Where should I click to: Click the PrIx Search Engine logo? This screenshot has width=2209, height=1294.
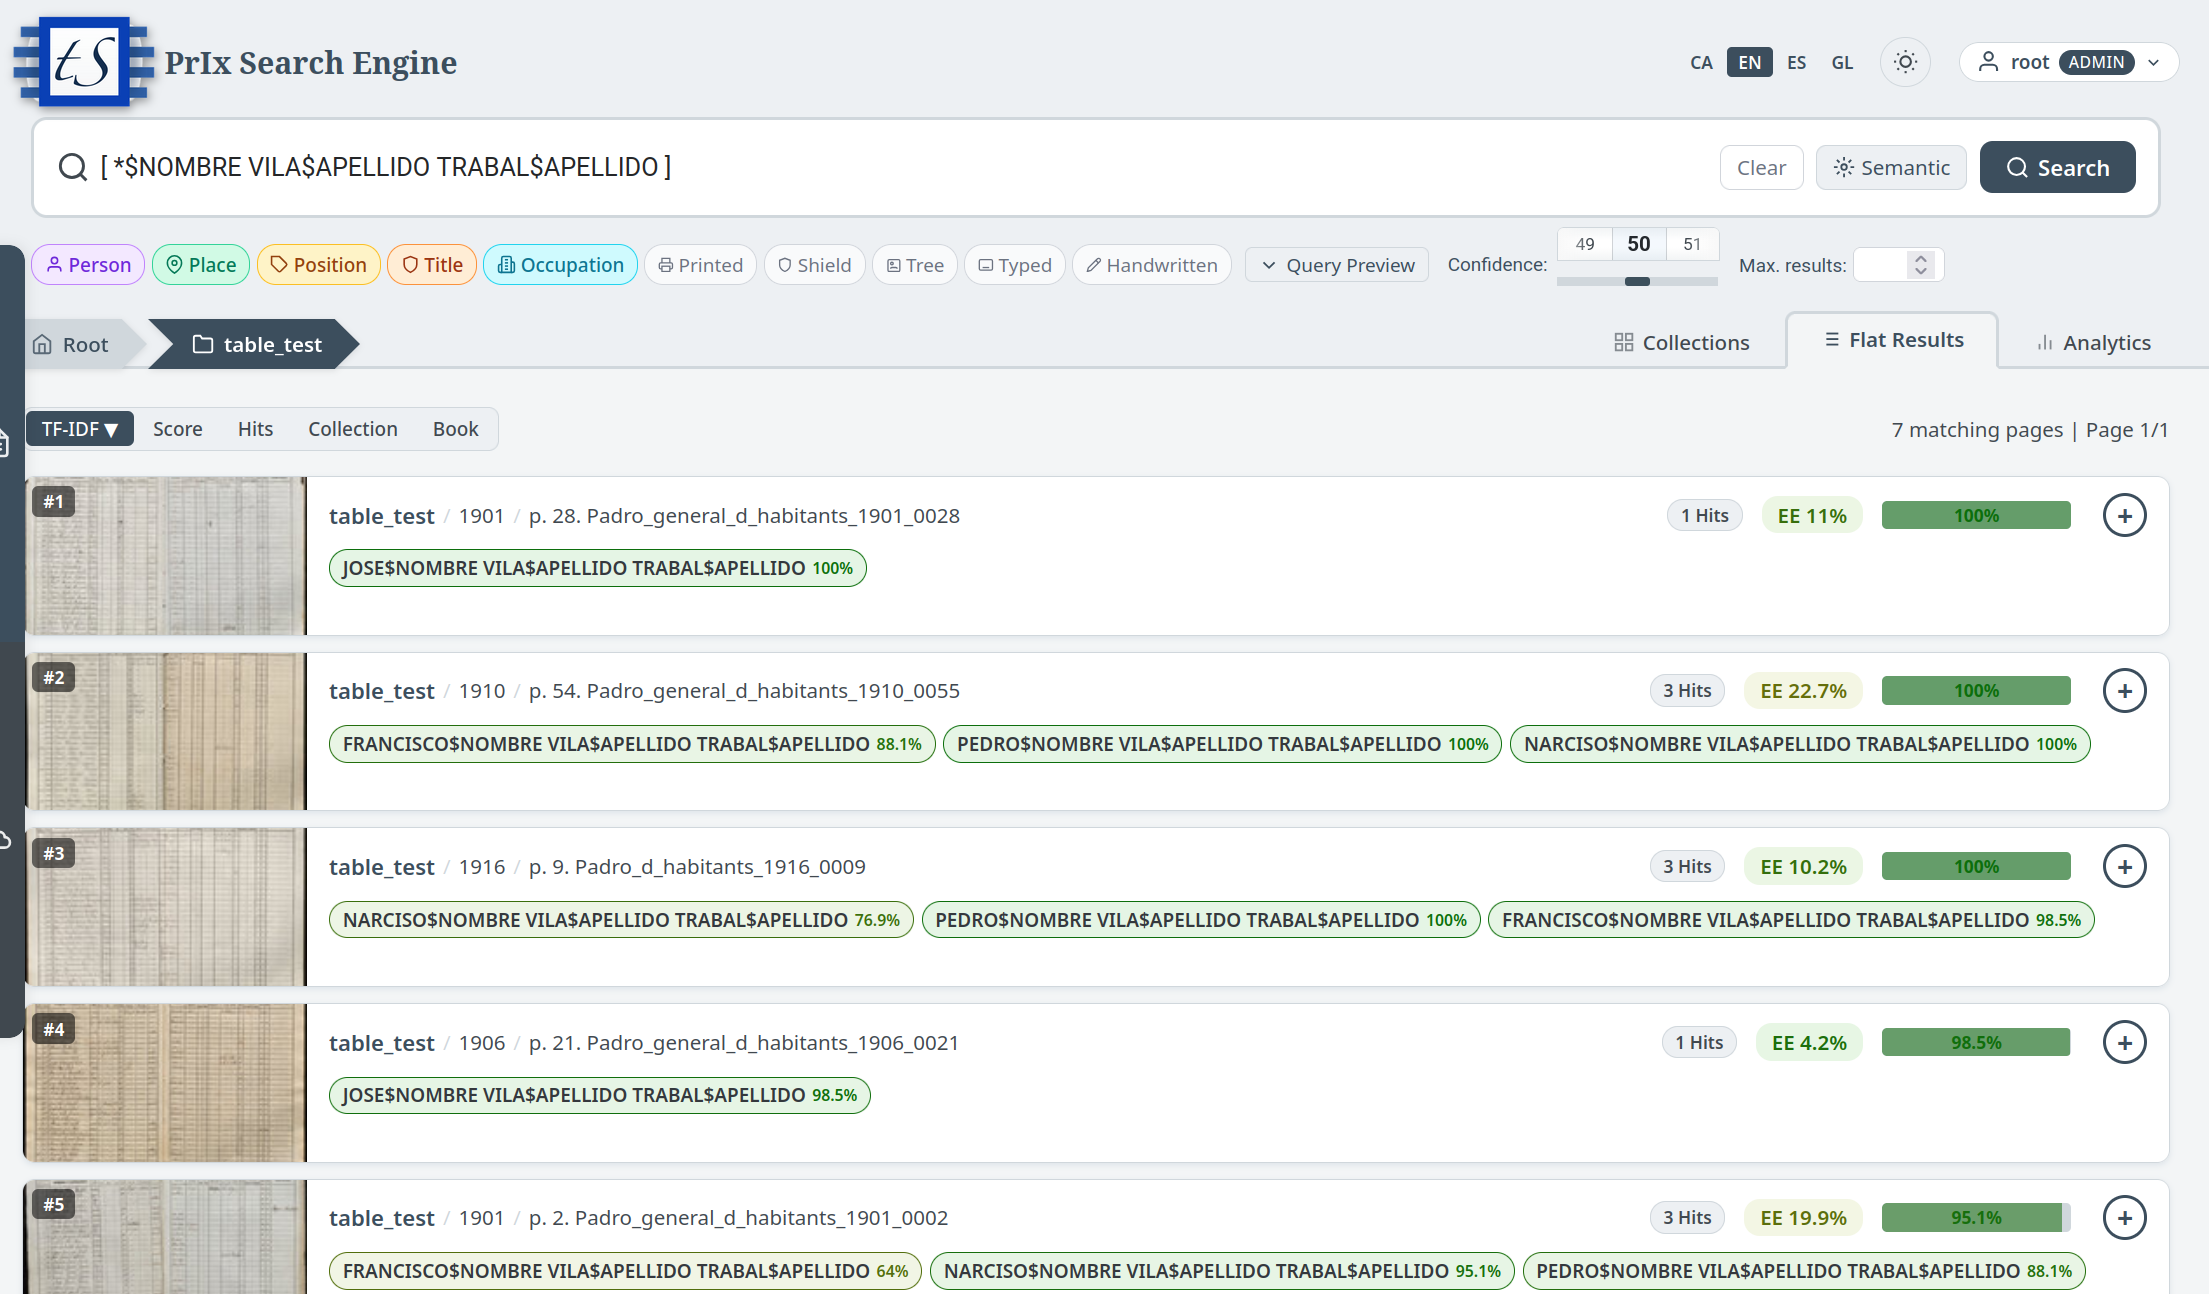pos(84,61)
